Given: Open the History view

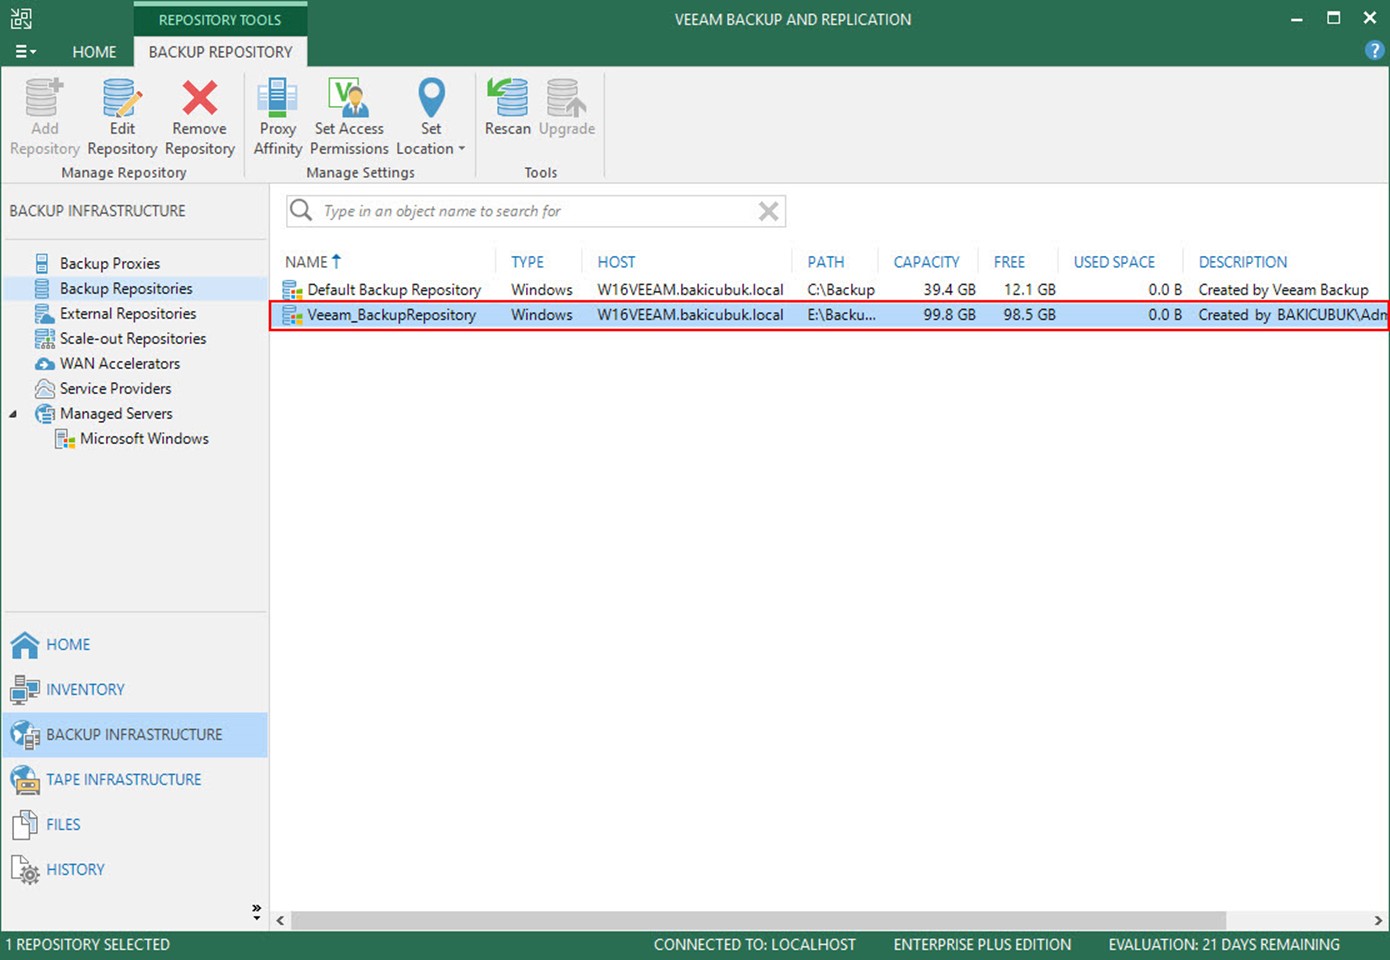Looking at the screenshot, I should tap(75, 869).
